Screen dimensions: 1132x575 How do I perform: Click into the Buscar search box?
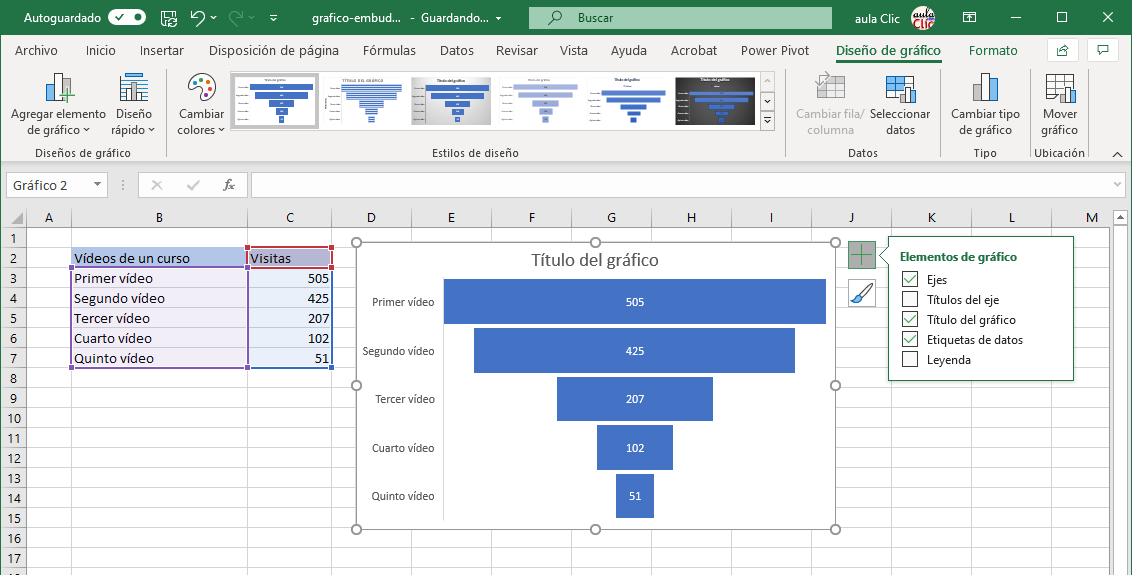[x=680, y=18]
